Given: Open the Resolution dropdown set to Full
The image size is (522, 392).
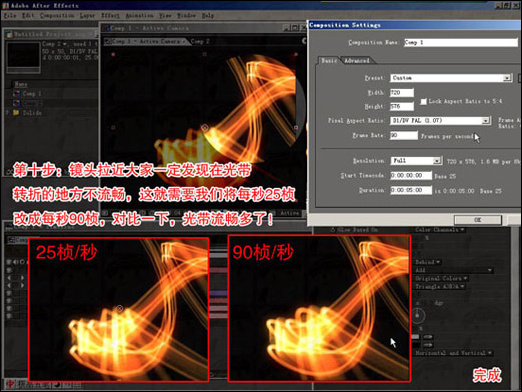Looking at the screenshot, I should (x=416, y=161).
